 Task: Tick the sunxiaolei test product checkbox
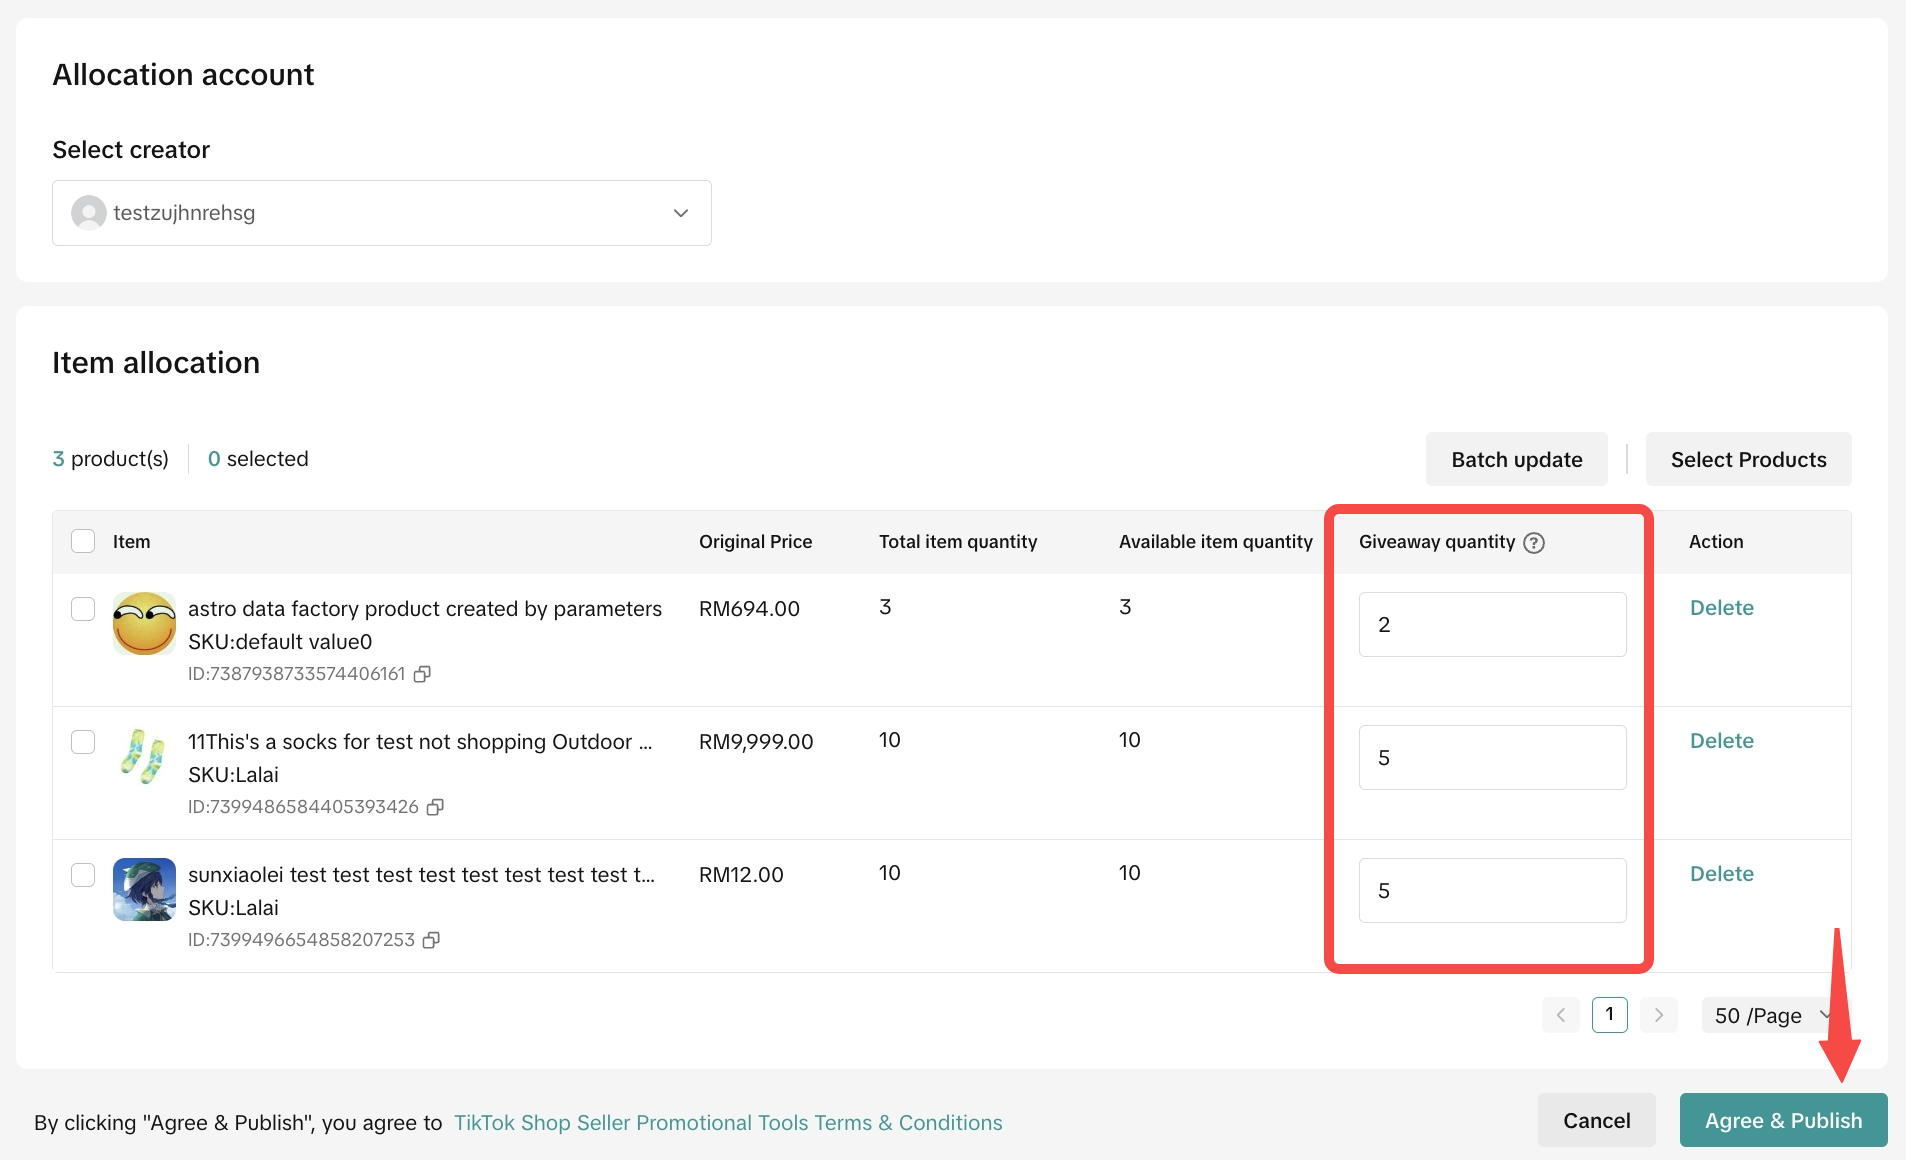[x=83, y=875]
